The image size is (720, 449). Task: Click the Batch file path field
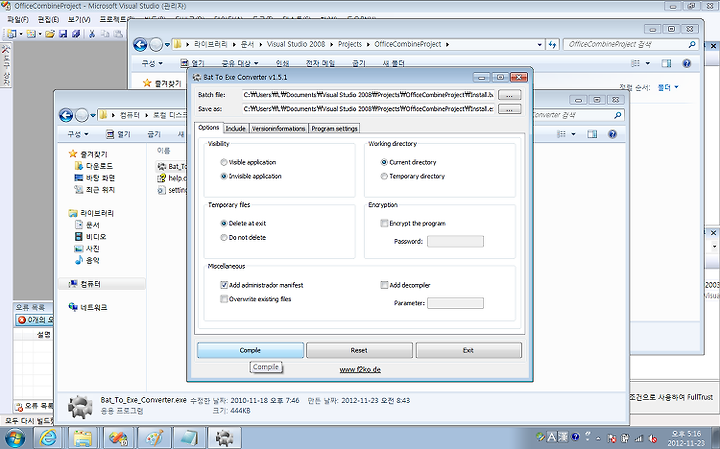click(x=369, y=95)
